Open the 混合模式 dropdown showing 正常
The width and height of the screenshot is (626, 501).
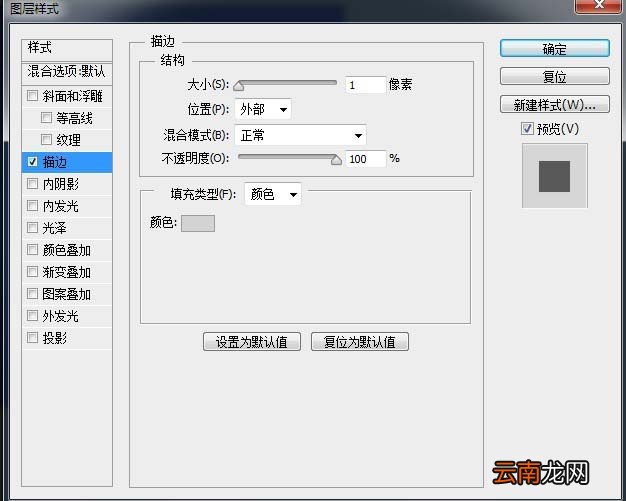pos(300,135)
